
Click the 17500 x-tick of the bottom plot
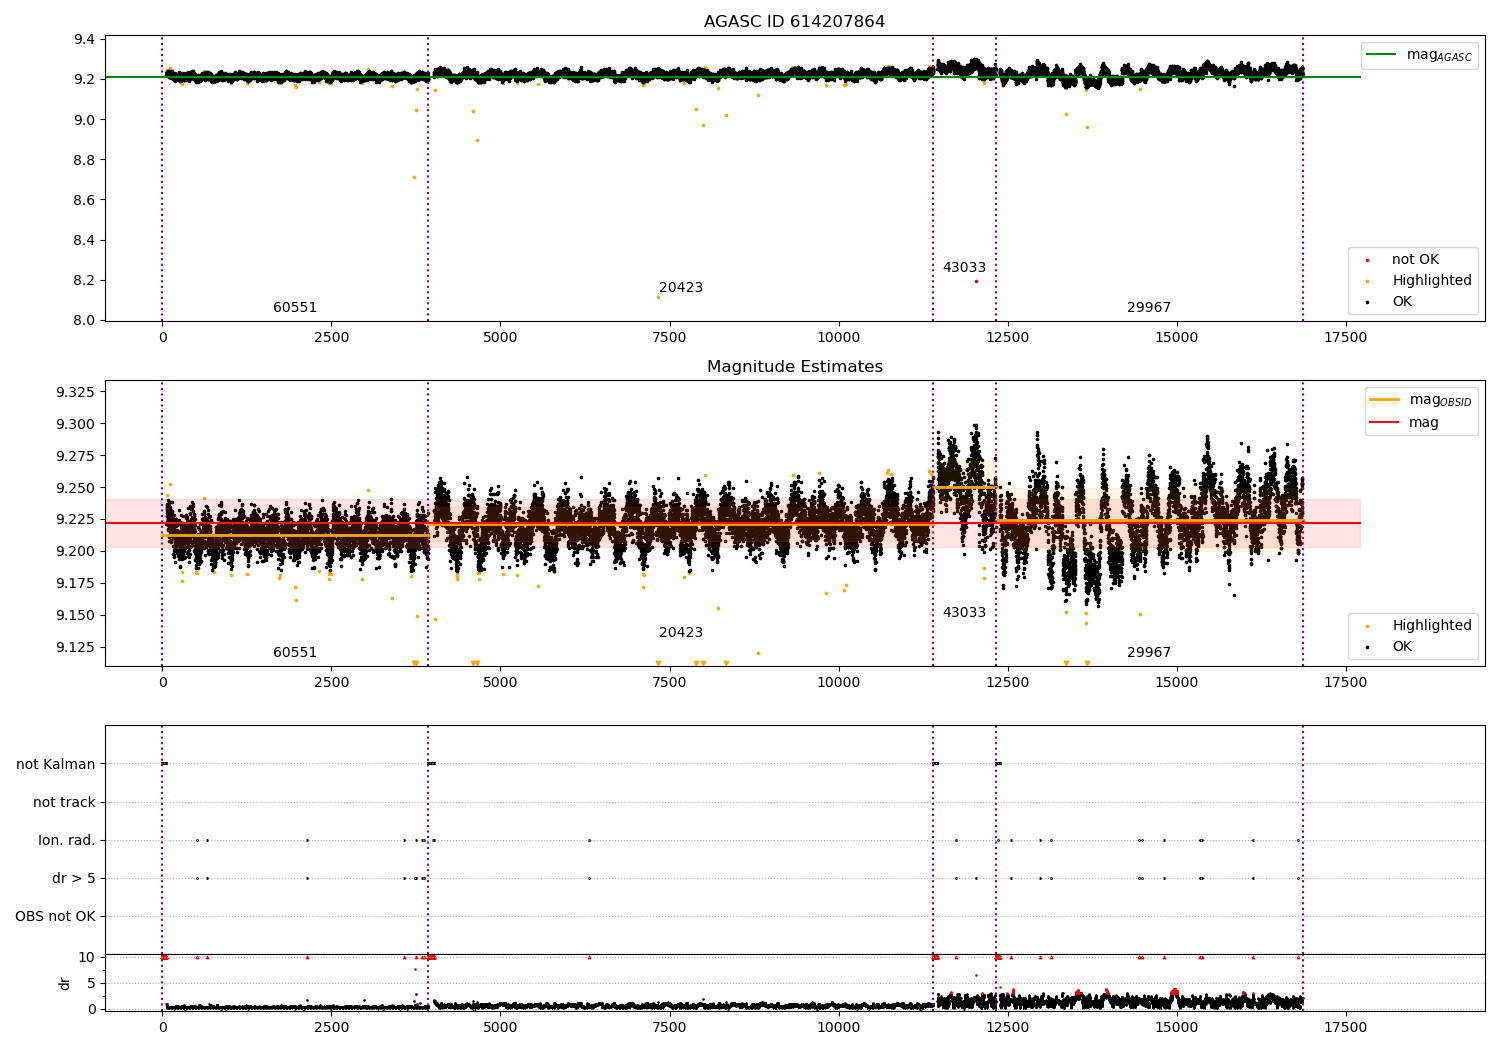[1345, 1028]
